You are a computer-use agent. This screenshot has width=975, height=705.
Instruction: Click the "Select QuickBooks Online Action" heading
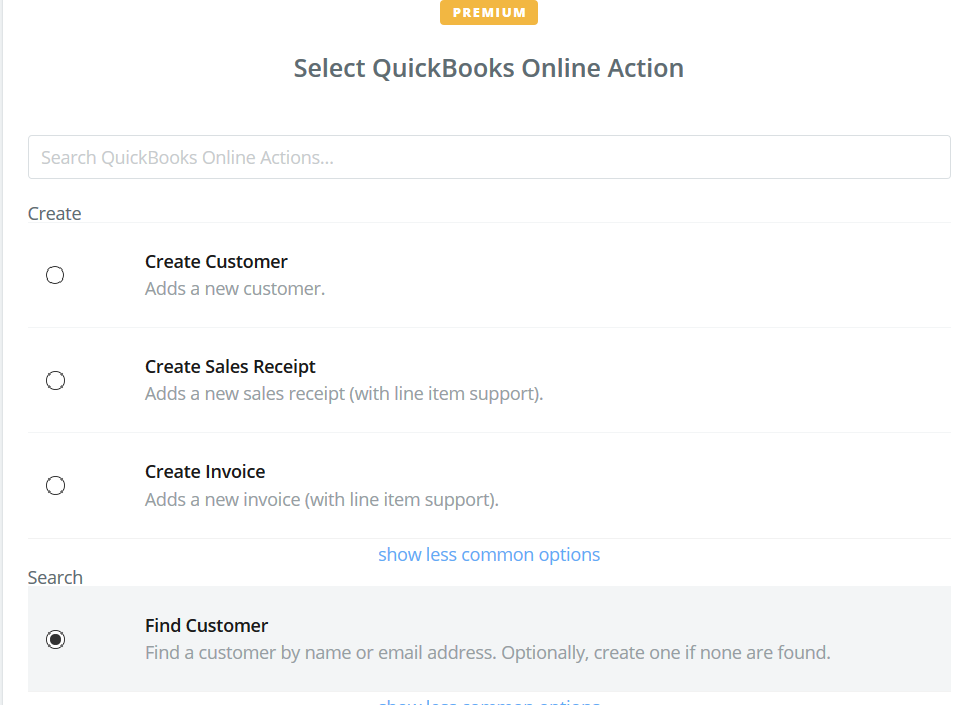pos(488,68)
